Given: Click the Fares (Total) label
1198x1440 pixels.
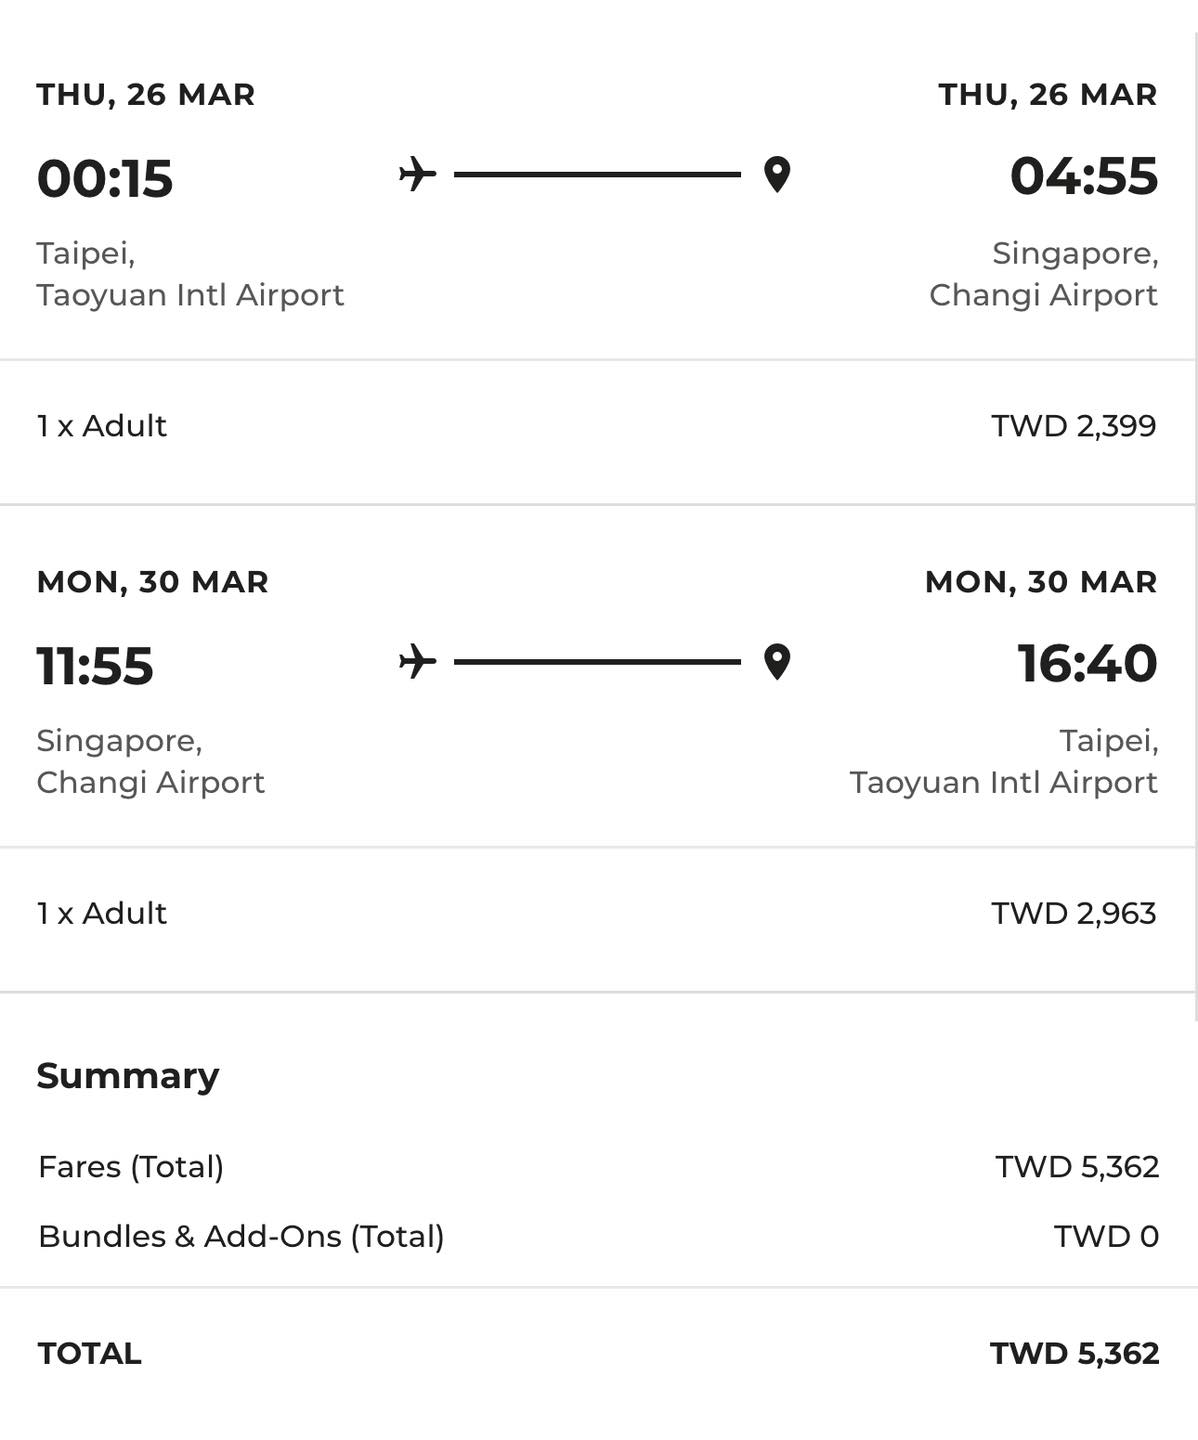Looking at the screenshot, I should pyautogui.click(x=131, y=1167).
